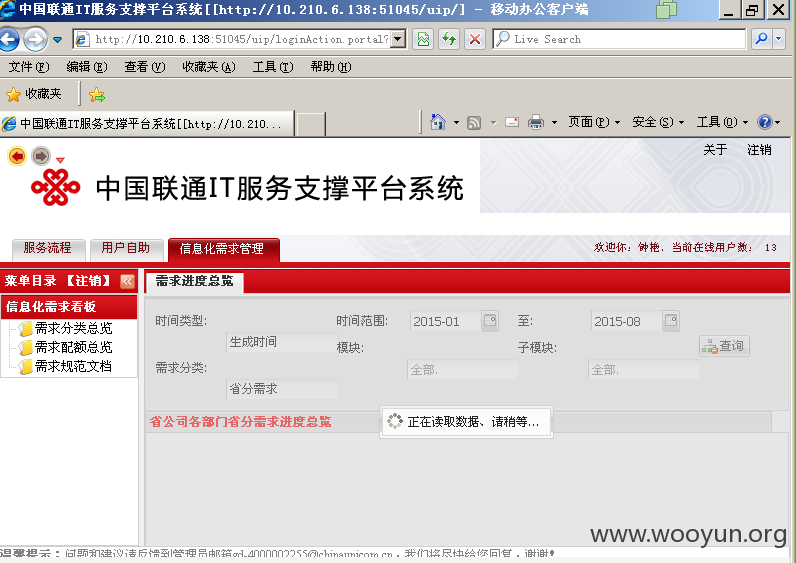Expand the address bar dropdown
This screenshot has width=796, height=563.
point(398,39)
